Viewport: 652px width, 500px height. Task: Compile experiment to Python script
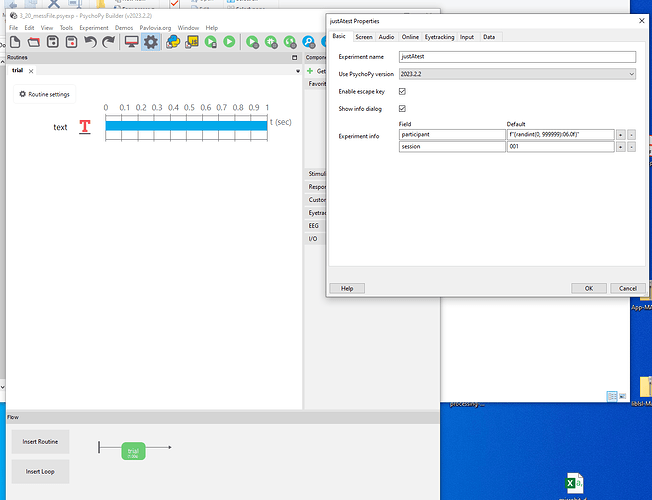tap(173, 42)
